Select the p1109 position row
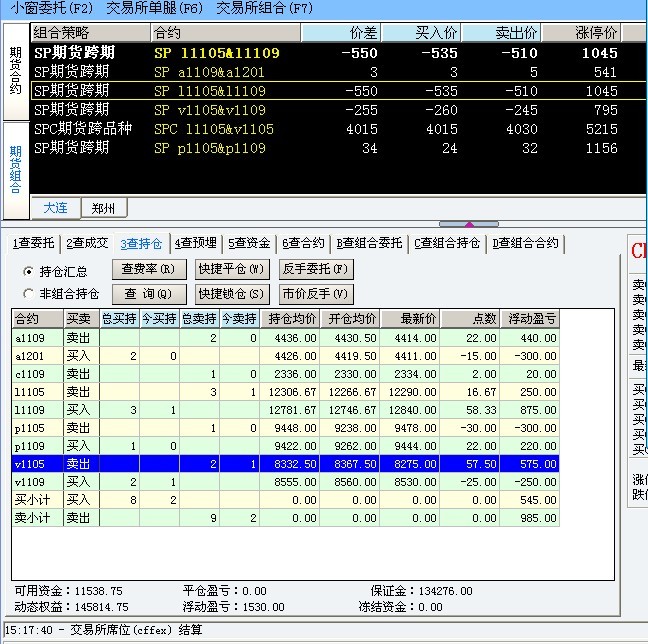Screen dimensions: 648x644 tap(286, 446)
